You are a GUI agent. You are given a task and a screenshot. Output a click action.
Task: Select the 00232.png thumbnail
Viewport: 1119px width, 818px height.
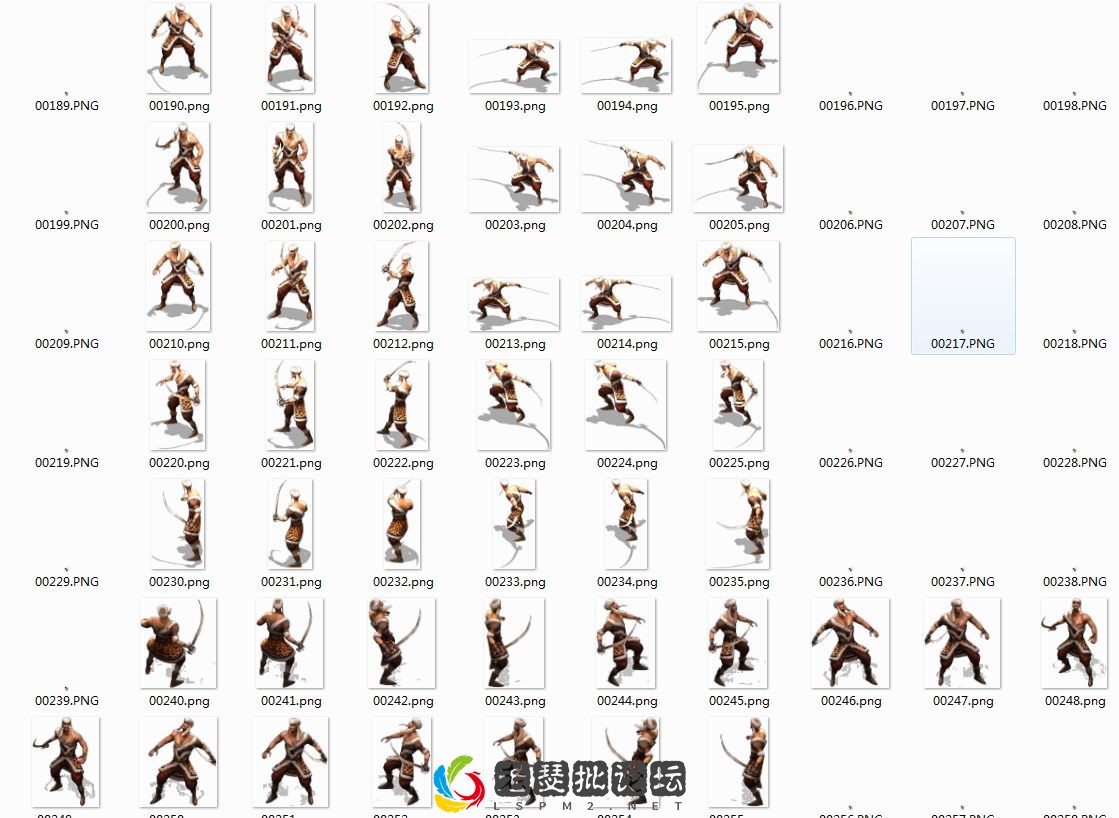[402, 524]
